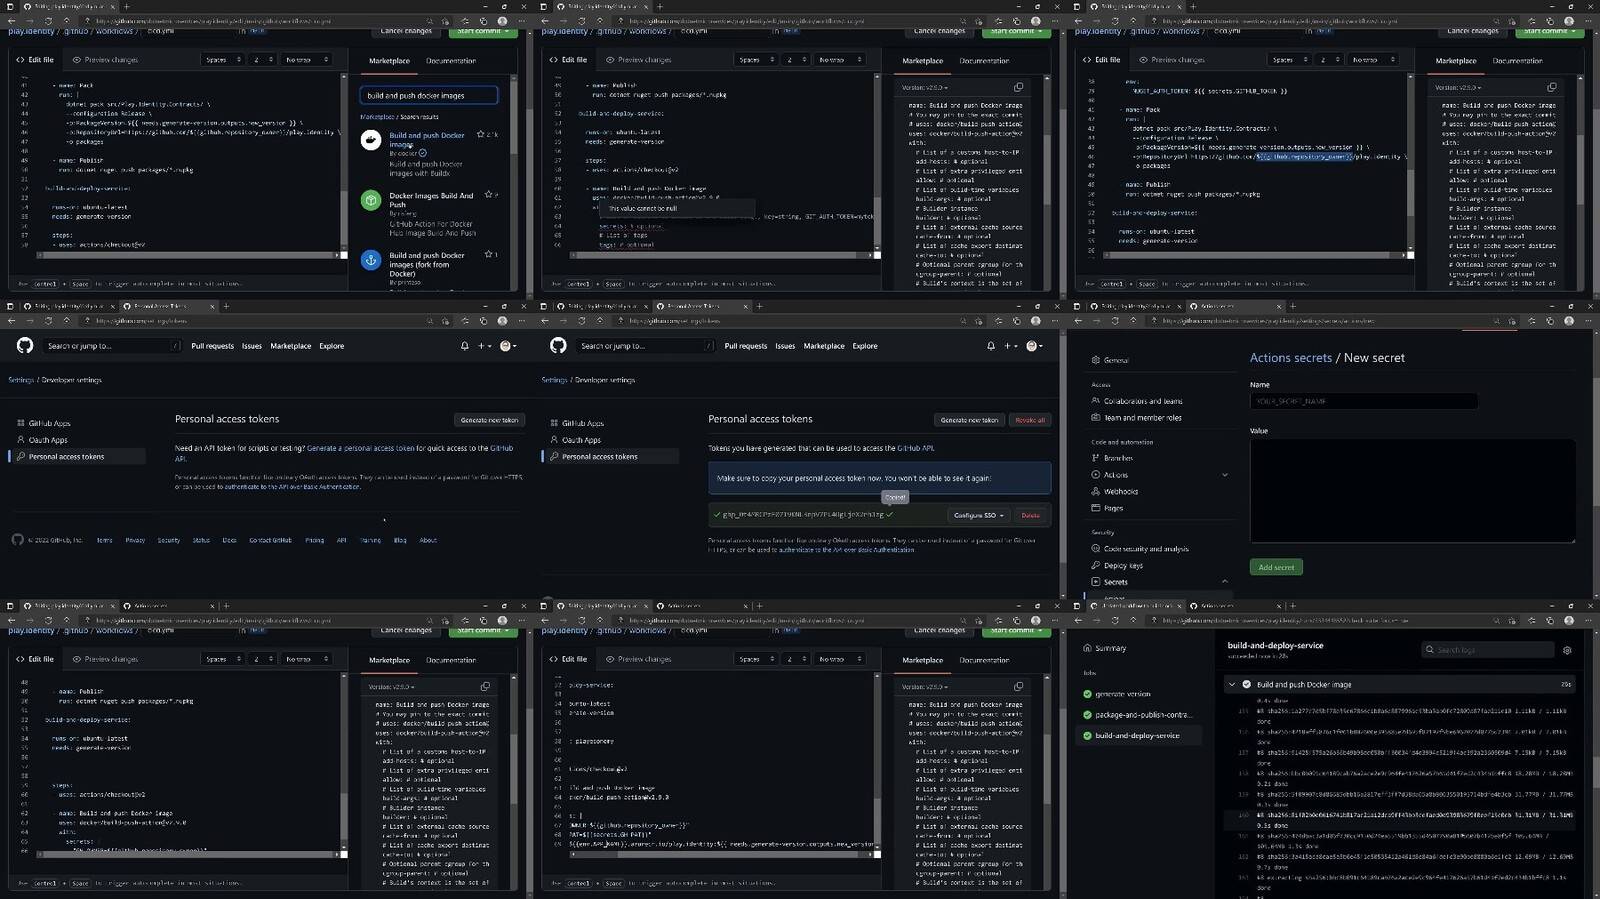Click the copy-token check icon after ghp token
The width and height of the screenshot is (1600, 899).
pos(890,515)
